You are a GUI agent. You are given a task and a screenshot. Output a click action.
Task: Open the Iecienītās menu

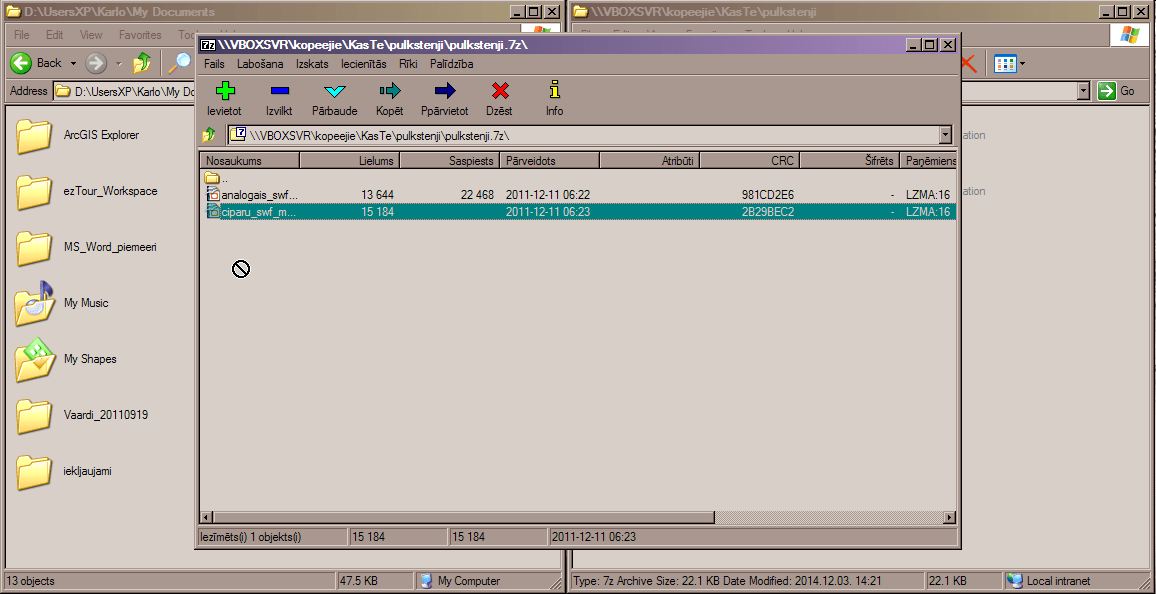pos(364,64)
